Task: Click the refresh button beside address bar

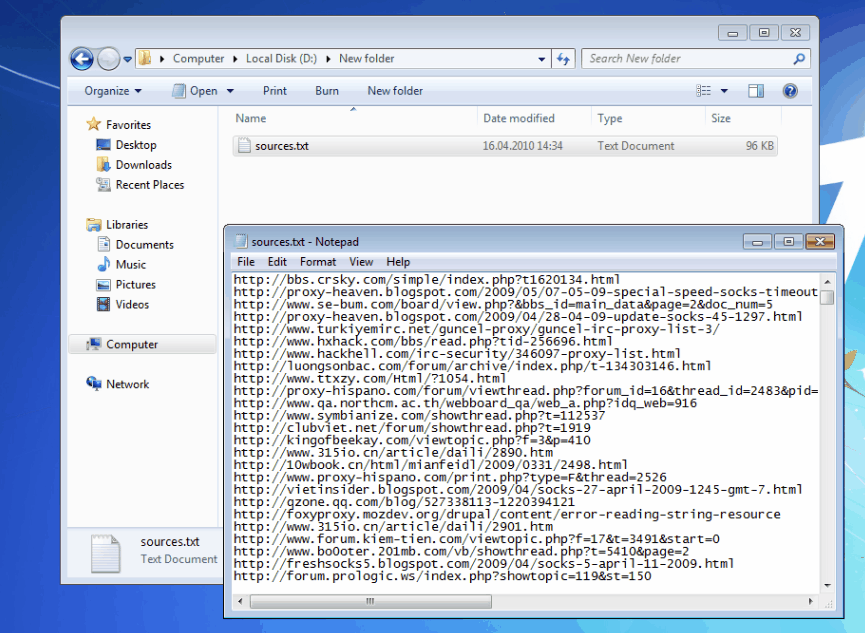Action: pos(563,59)
